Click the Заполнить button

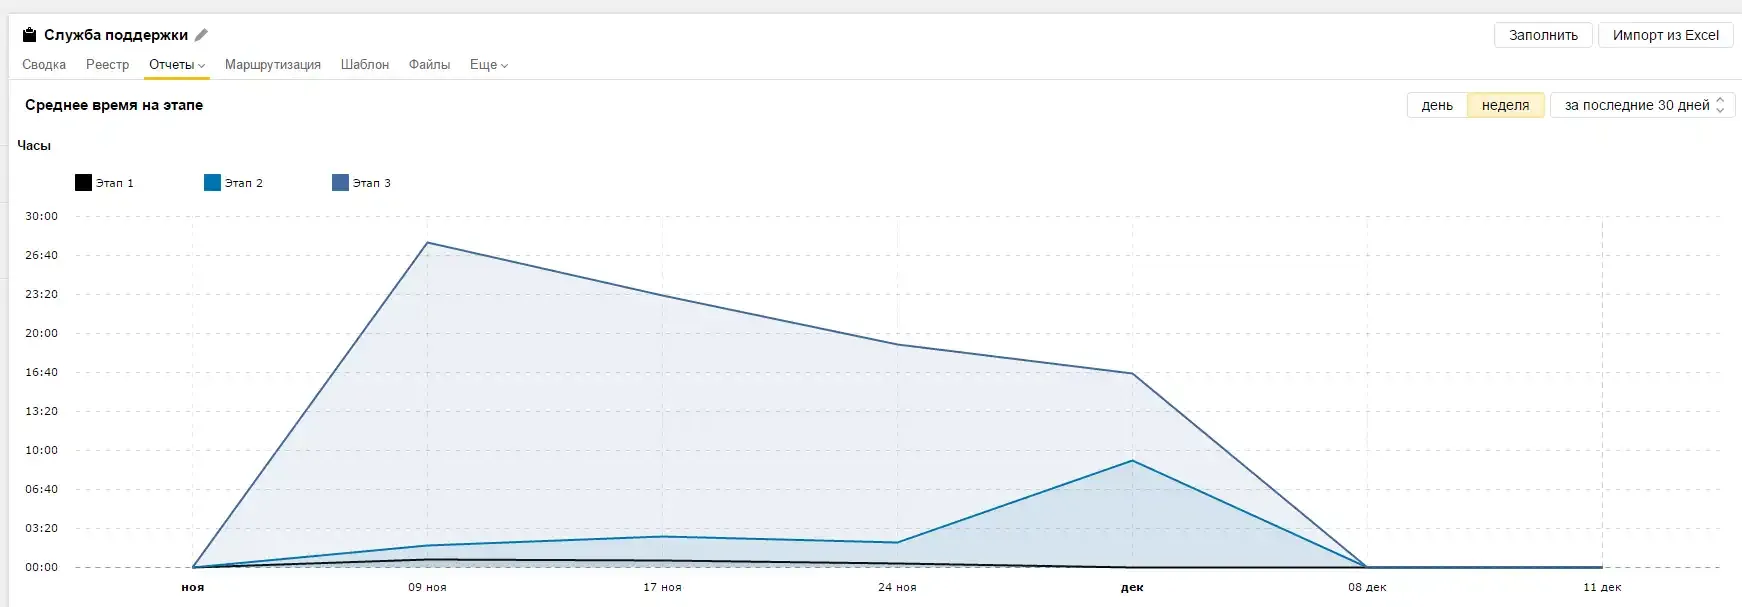(x=1543, y=35)
